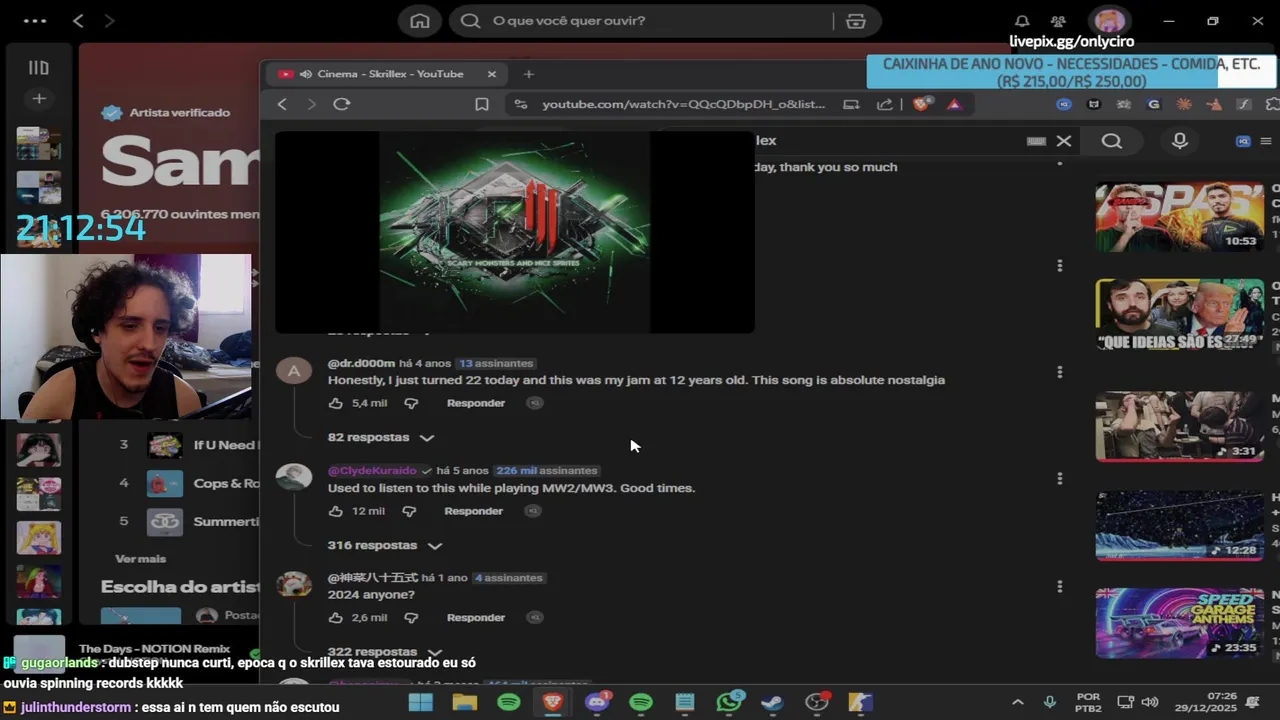
Task: Open options menu for '2024 anyone?' comment
Action: pos(1059,587)
